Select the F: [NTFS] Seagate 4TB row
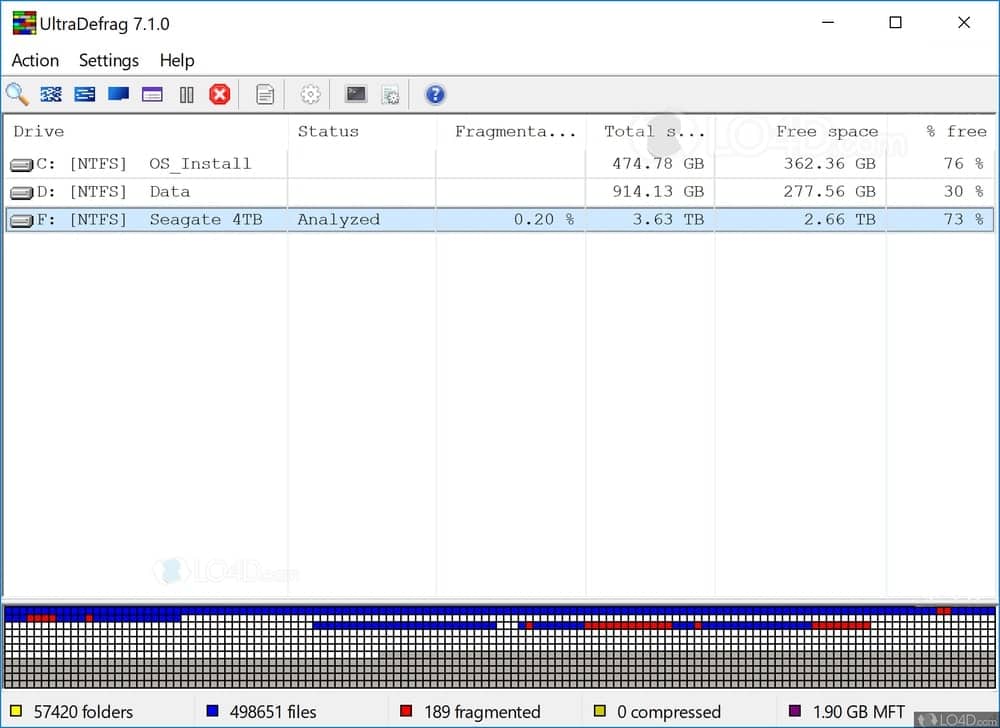 499,220
